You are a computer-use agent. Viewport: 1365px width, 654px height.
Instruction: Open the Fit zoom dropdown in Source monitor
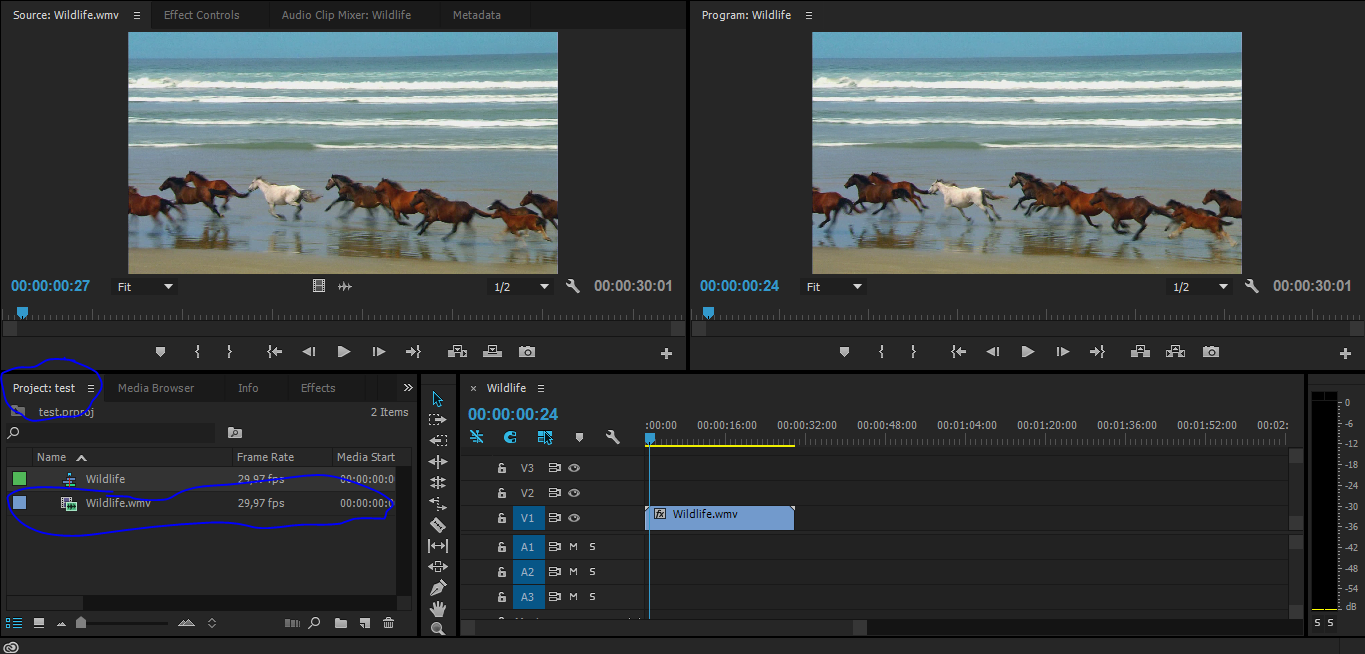tap(145, 286)
